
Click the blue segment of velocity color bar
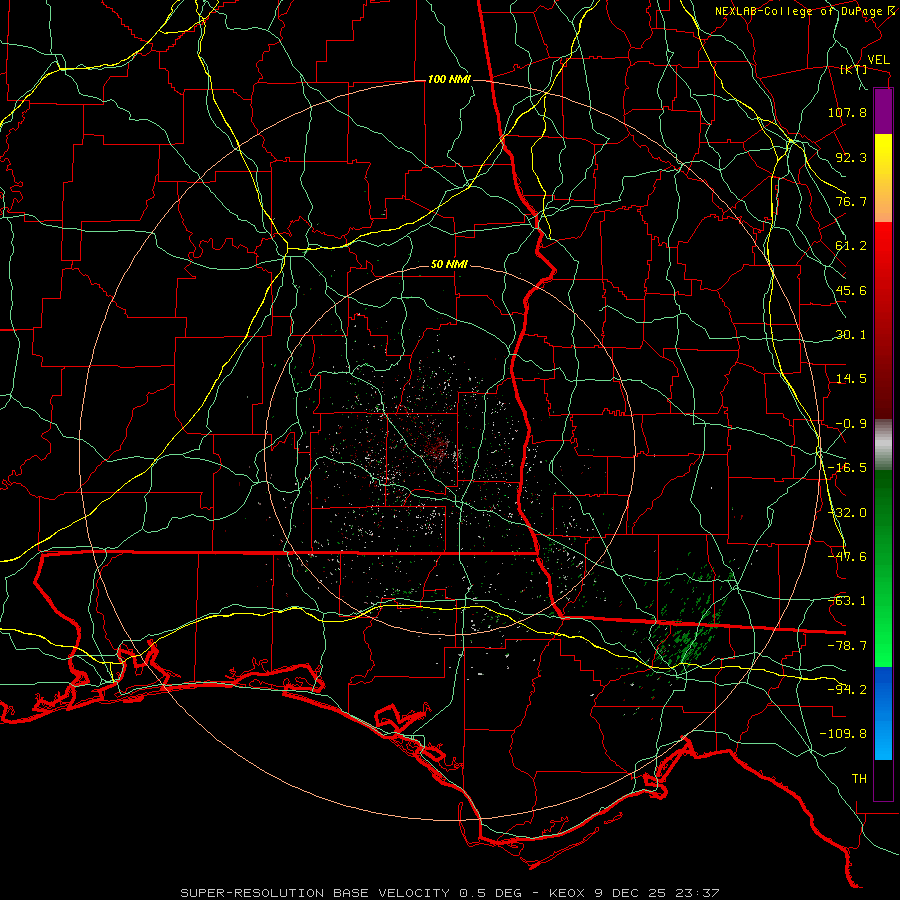883,713
